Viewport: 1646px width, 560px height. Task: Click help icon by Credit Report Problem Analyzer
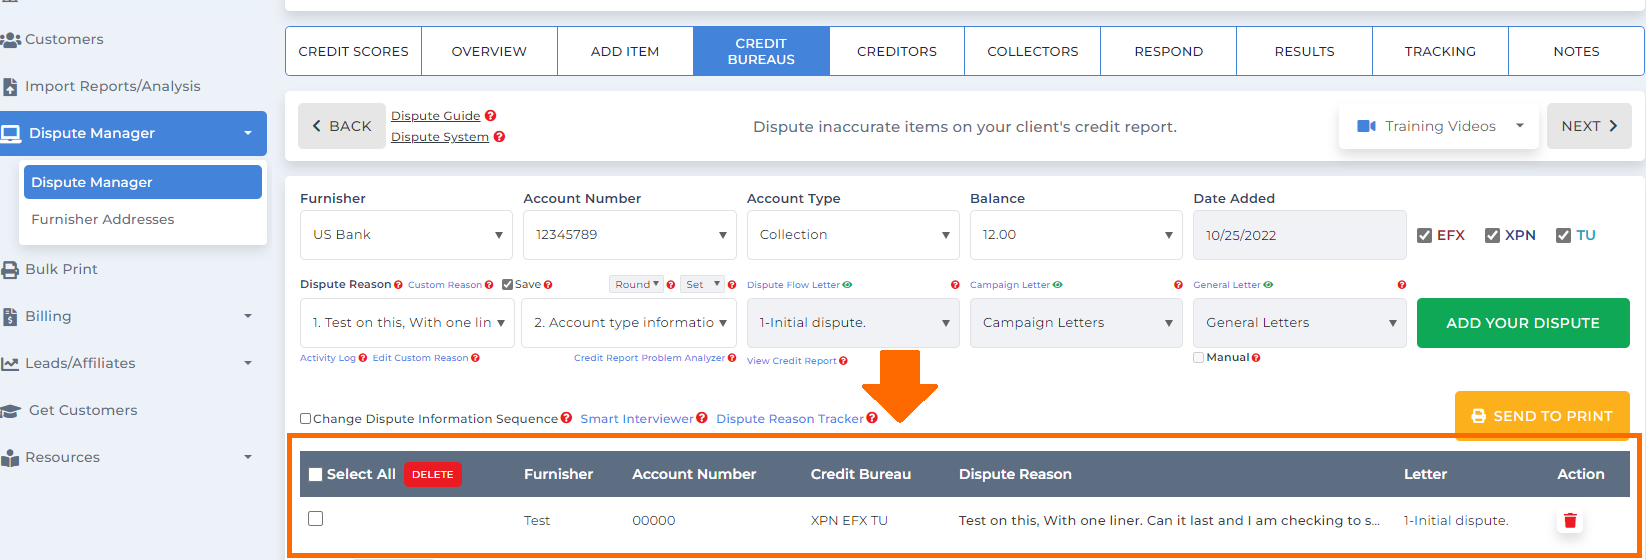(732, 358)
